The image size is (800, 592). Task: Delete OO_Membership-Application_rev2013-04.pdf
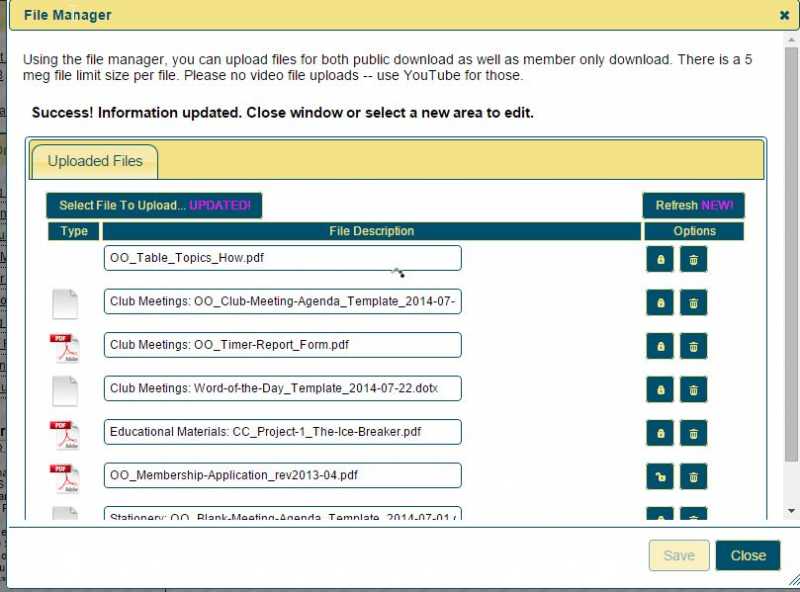(x=693, y=476)
